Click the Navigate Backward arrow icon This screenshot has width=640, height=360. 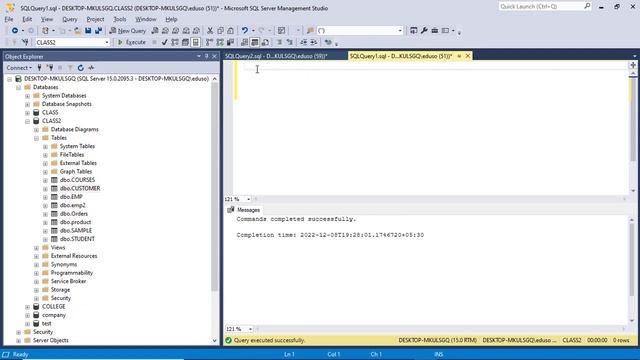(15, 31)
